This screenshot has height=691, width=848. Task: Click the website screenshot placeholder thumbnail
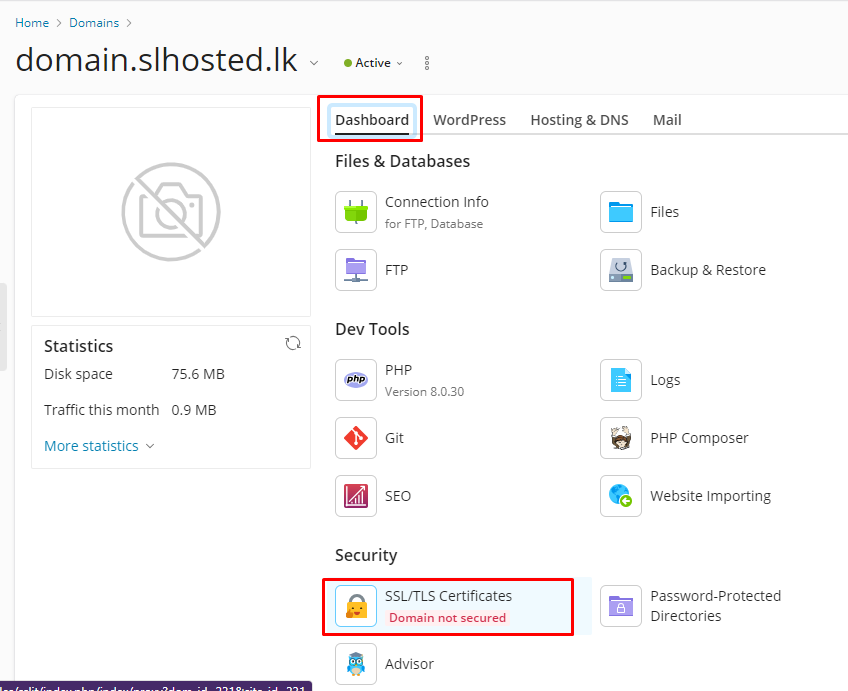[x=171, y=212]
